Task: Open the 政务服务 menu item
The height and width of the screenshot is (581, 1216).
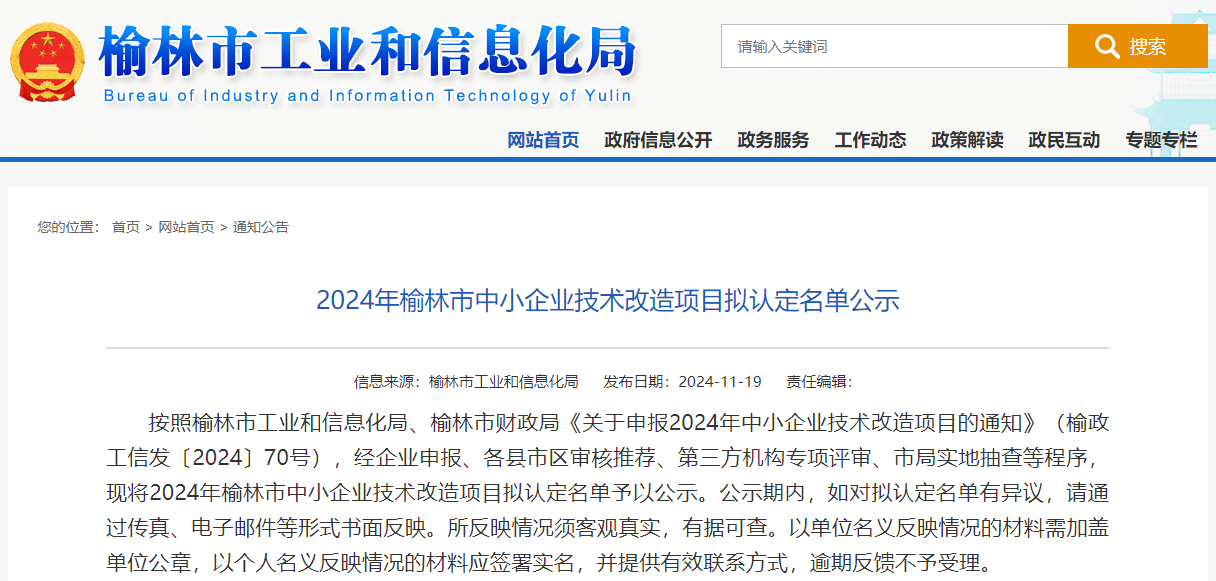Action: pos(773,140)
